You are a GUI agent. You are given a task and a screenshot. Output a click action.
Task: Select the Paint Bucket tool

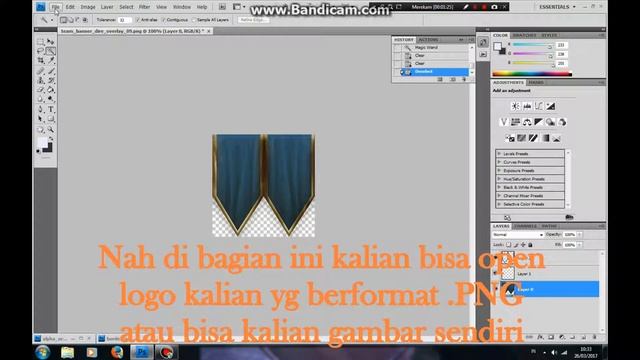pos(51,89)
